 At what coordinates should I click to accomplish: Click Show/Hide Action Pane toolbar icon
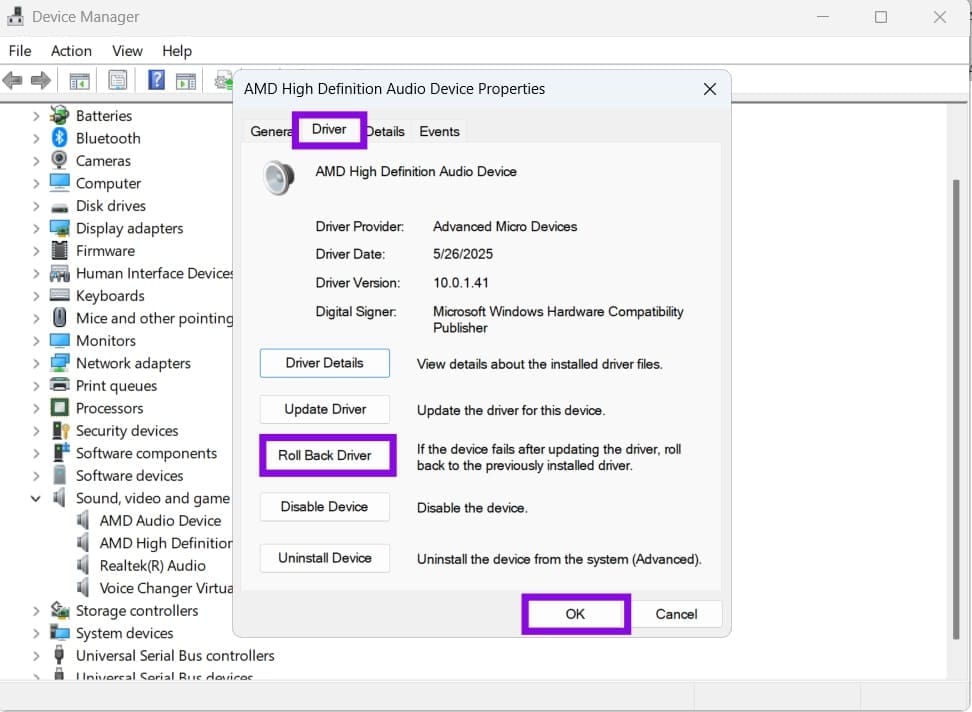pyautogui.click(x=186, y=81)
